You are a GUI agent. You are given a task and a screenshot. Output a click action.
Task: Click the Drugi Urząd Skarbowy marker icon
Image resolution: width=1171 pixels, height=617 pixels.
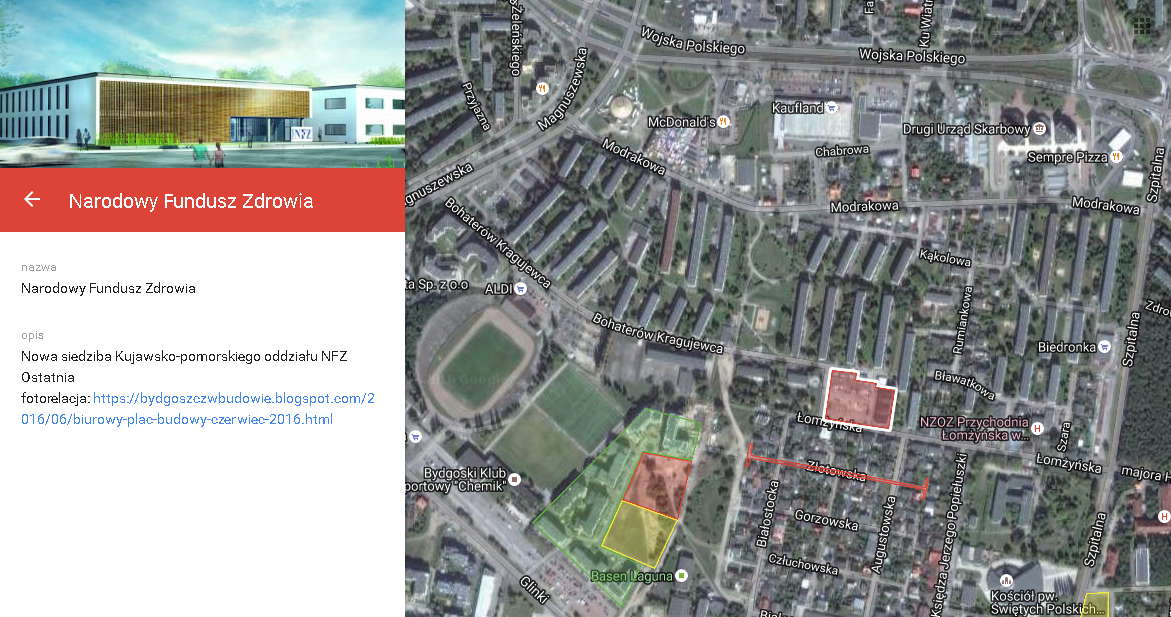click(1039, 129)
